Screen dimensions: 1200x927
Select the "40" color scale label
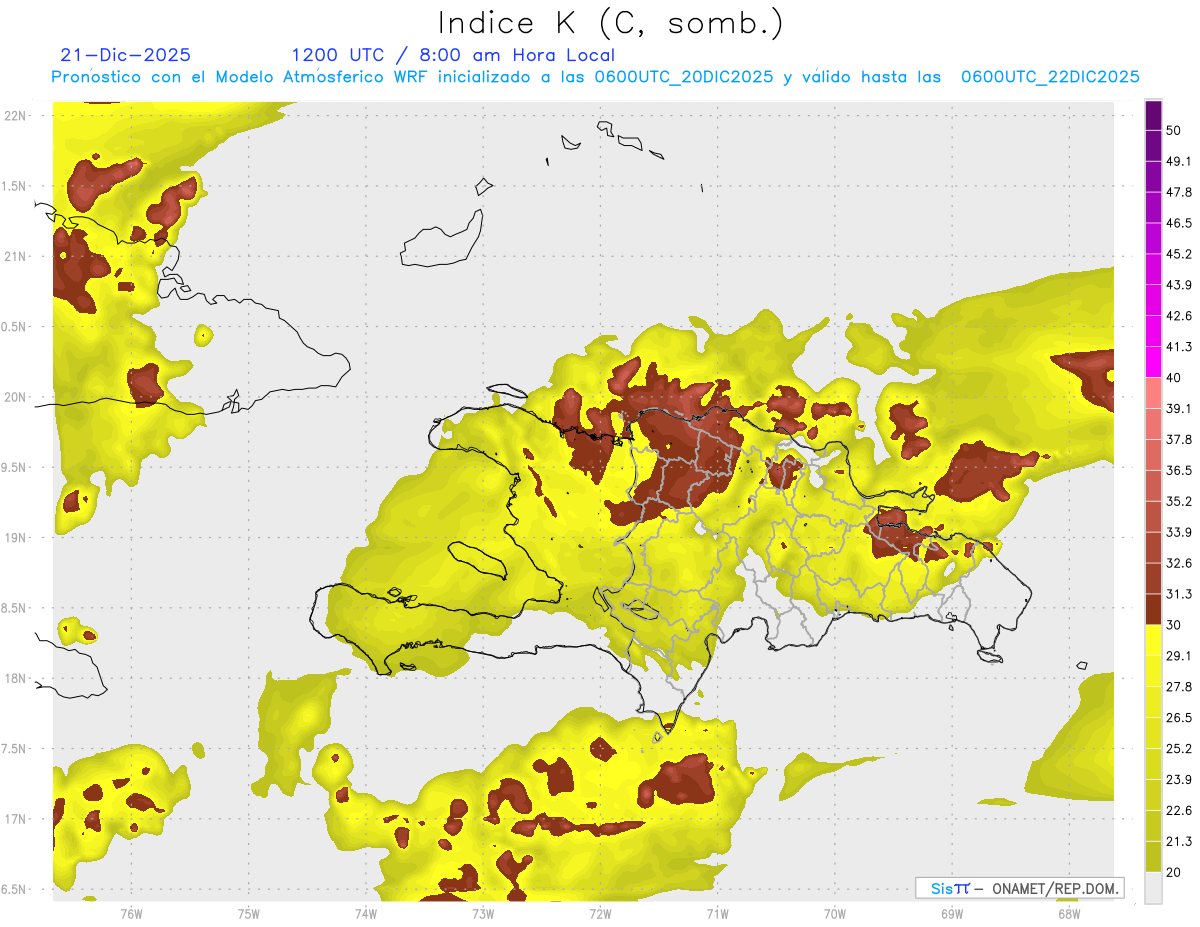point(1174,378)
